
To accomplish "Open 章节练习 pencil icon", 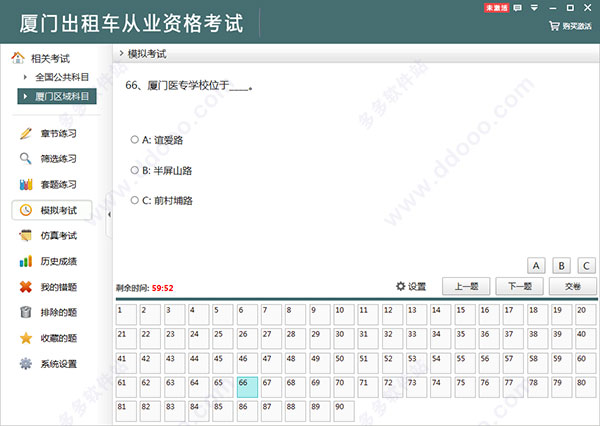I will click(26, 133).
